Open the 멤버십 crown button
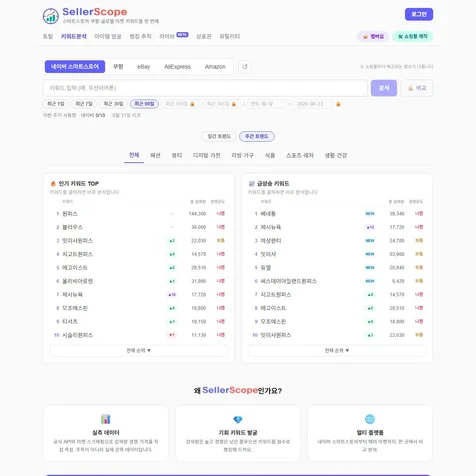The width and height of the screenshot is (476, 476). click(373, 36)
